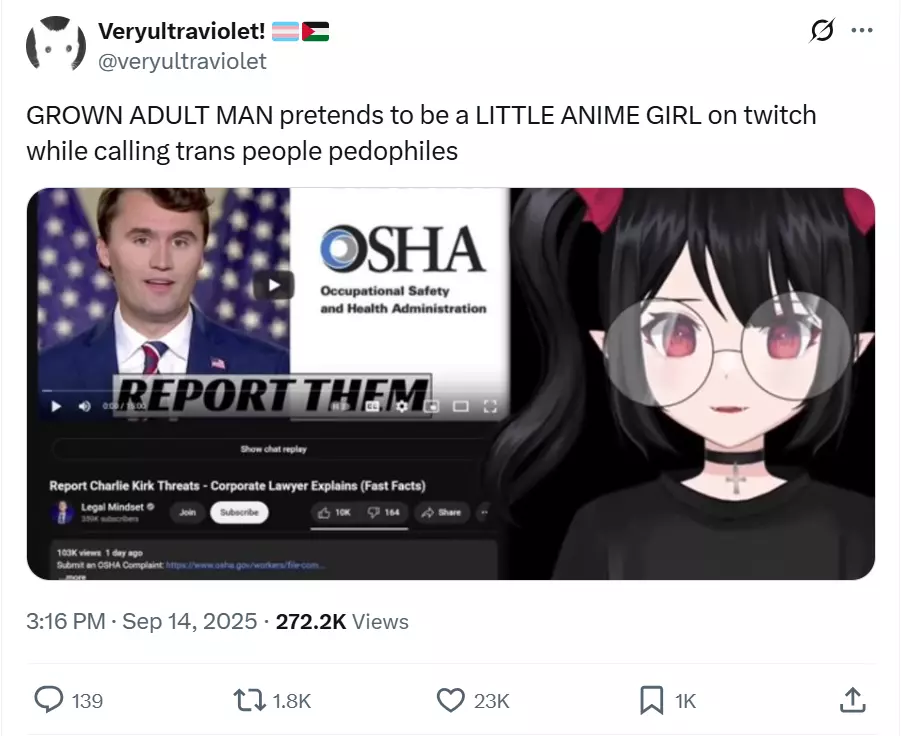
Task: Open the video settings gear
Action: (x=402, y=406)
